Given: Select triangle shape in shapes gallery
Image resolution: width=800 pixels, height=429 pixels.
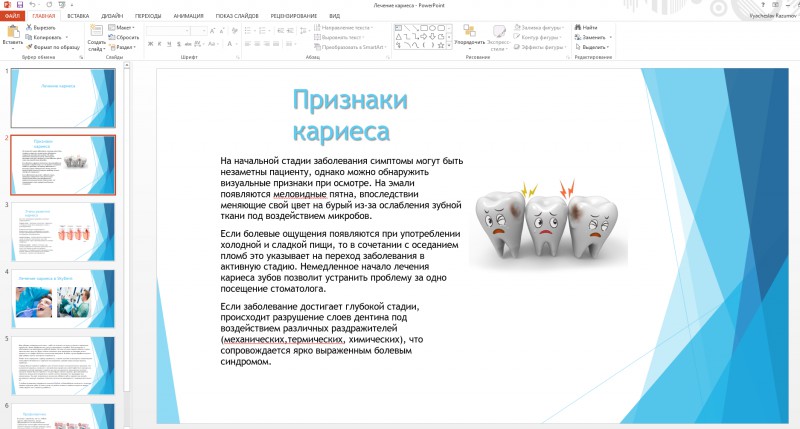Looking at the screenshot, I should click(398, 36).
